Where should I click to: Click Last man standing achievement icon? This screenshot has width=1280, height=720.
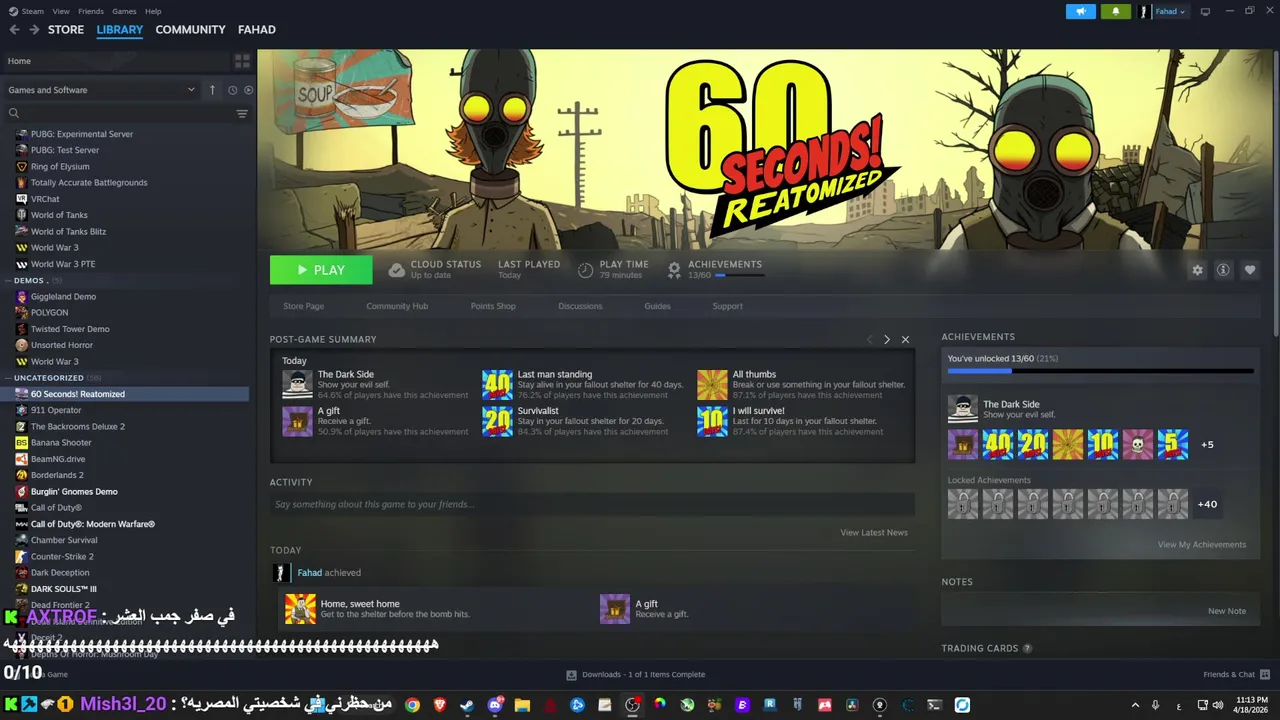[497, 385]
